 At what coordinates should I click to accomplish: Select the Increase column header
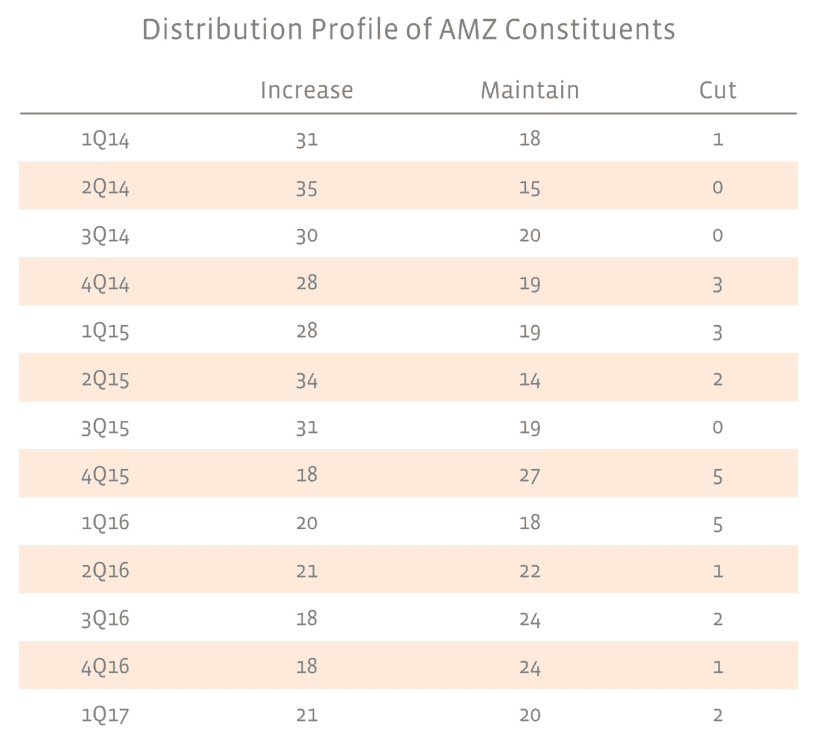[306, 91]
